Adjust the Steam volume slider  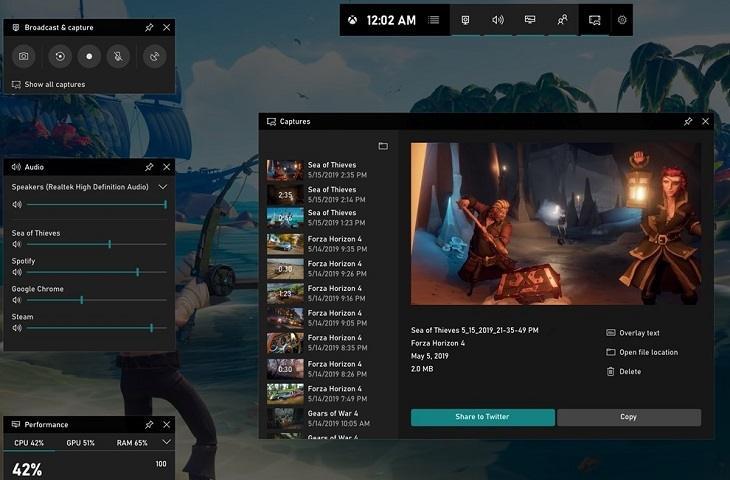pos(97,328)
